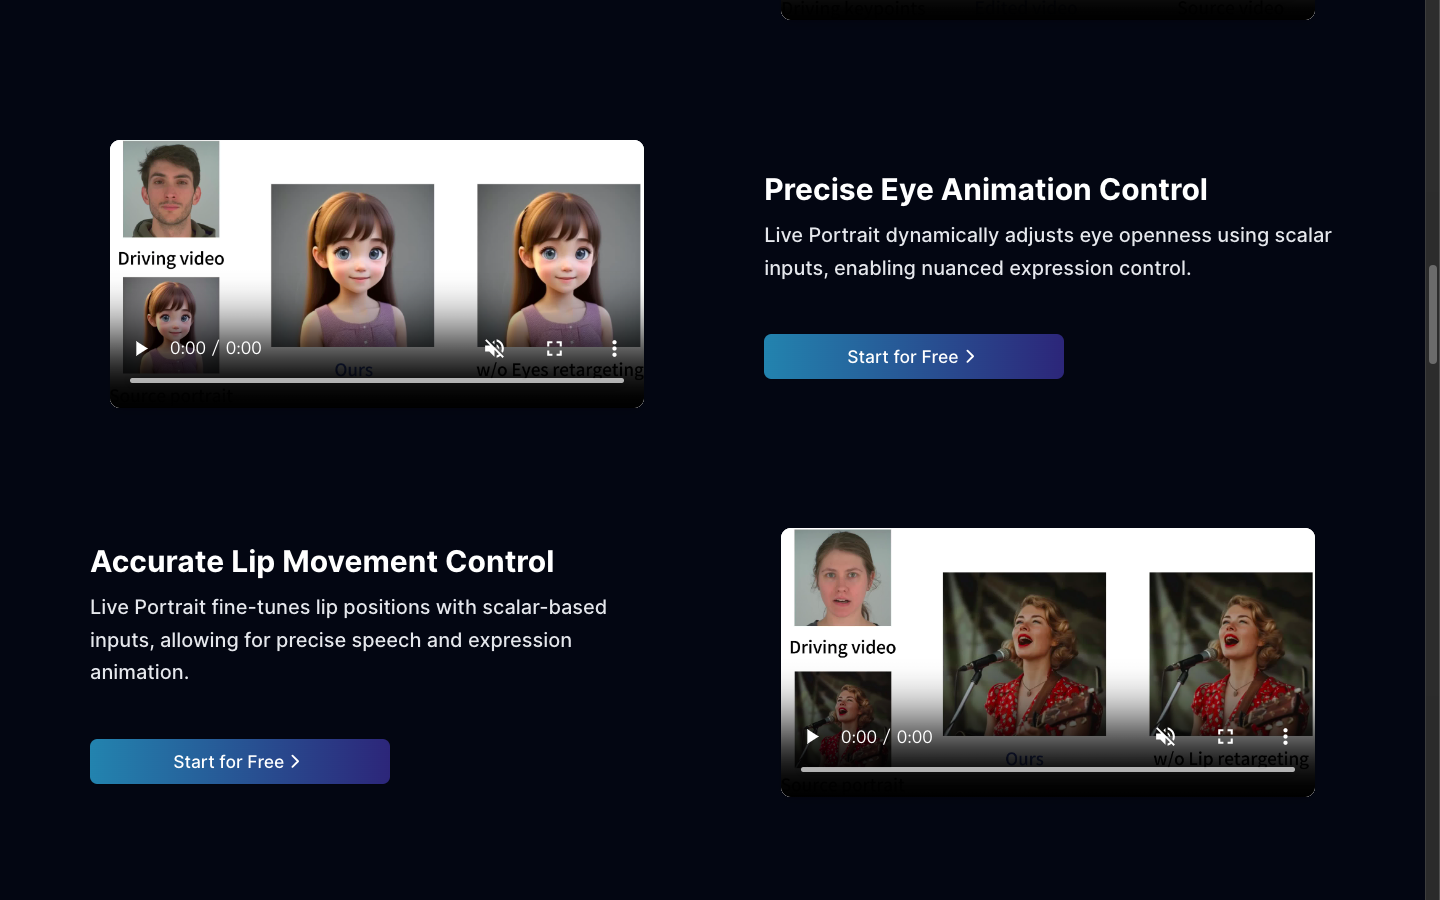Screen dimensions: 1440x900
Task: Select the Accurate Lip Movement Control heading
Action: pos(322,561)
